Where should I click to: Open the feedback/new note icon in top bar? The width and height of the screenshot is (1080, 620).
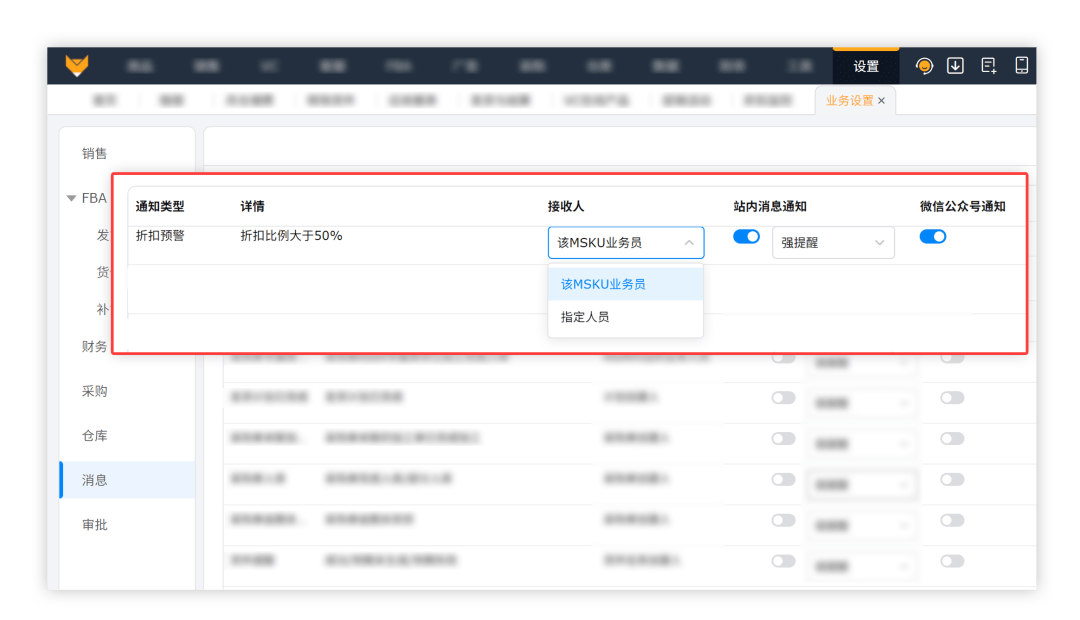tap(989, 65)
